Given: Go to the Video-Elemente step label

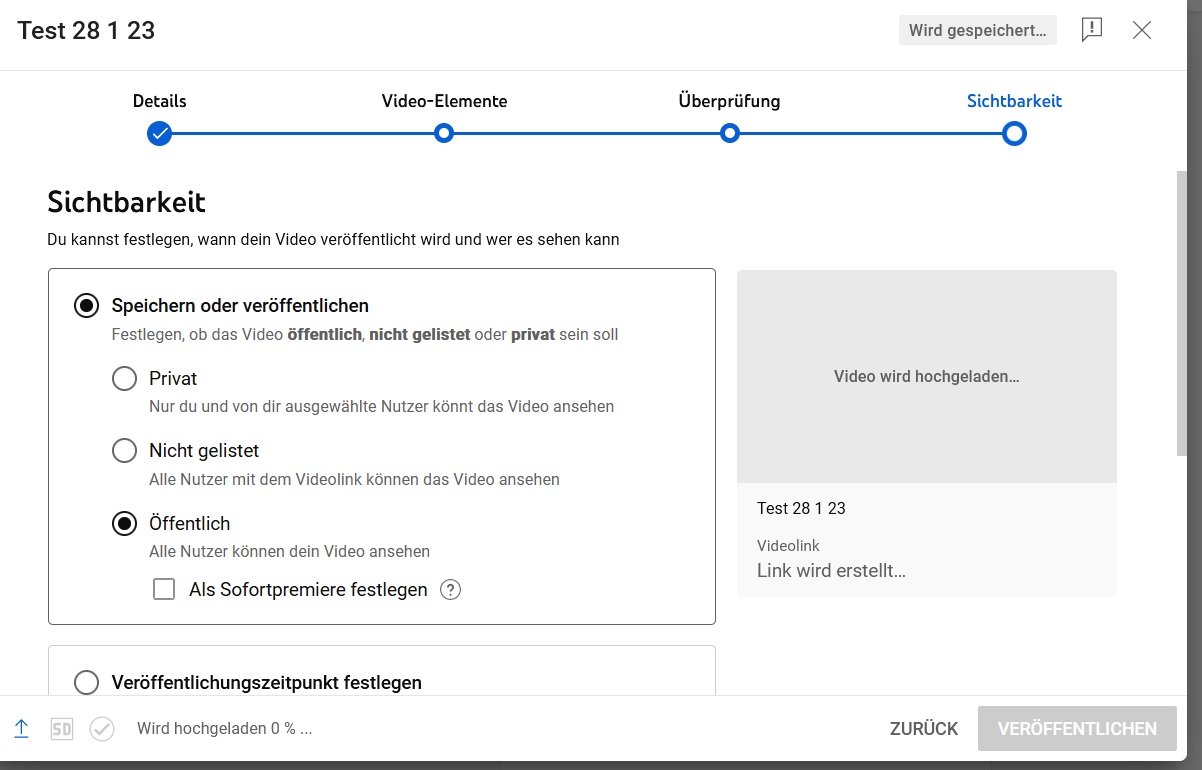Looking at the screenshot, I should tap(444, 101).
